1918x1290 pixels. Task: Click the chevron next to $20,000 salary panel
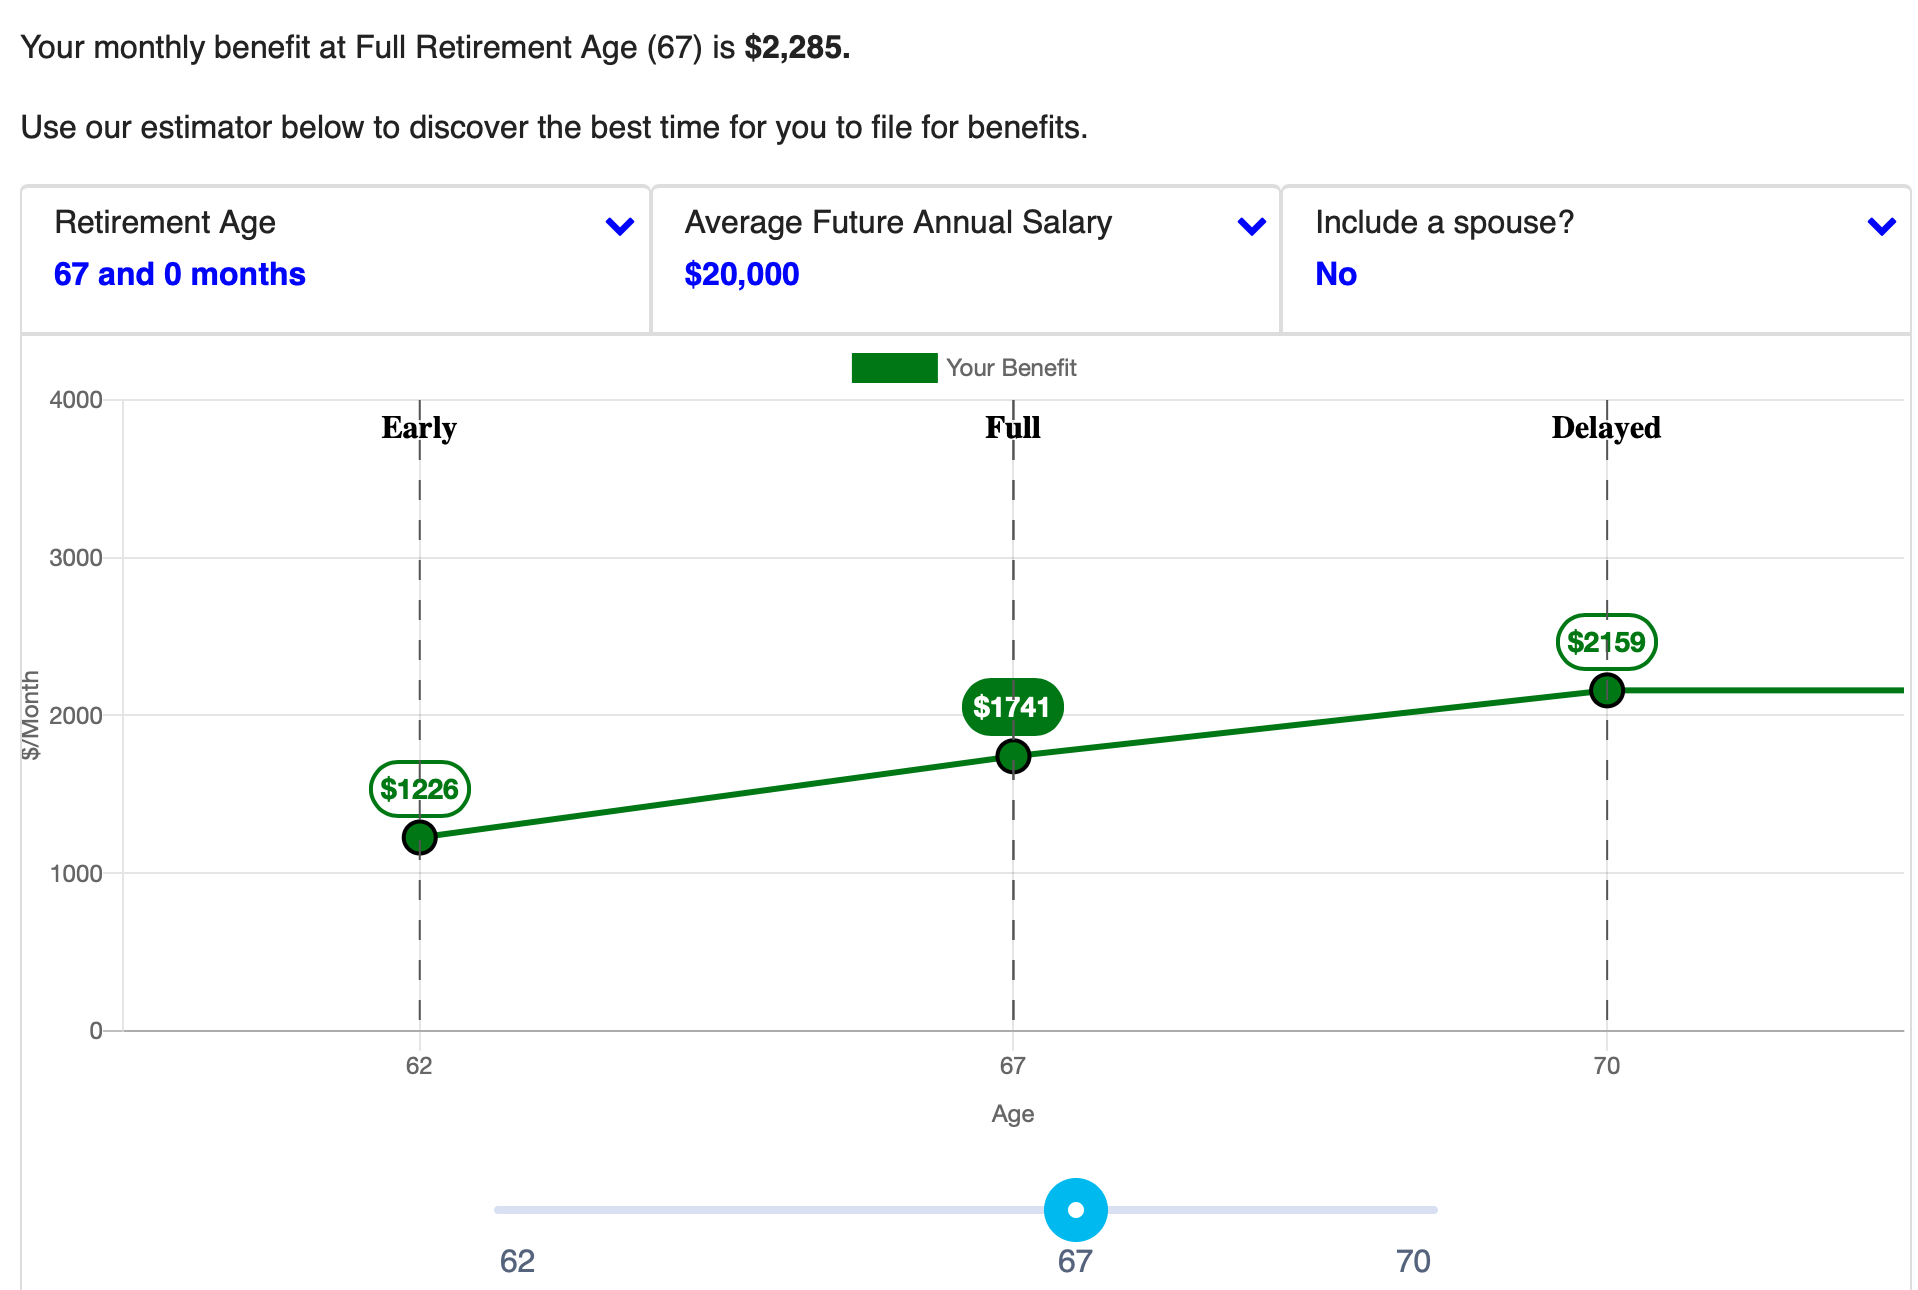point(1250,226)
